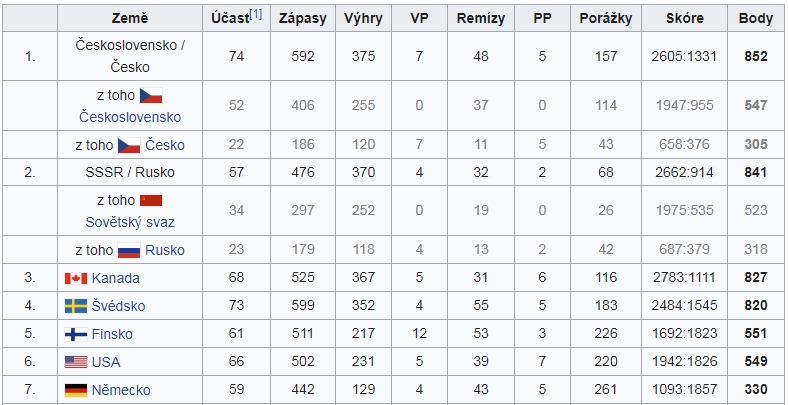788x405 pixels.
Task: Visit the Finsko page link
Action: (x=112, y=334)
